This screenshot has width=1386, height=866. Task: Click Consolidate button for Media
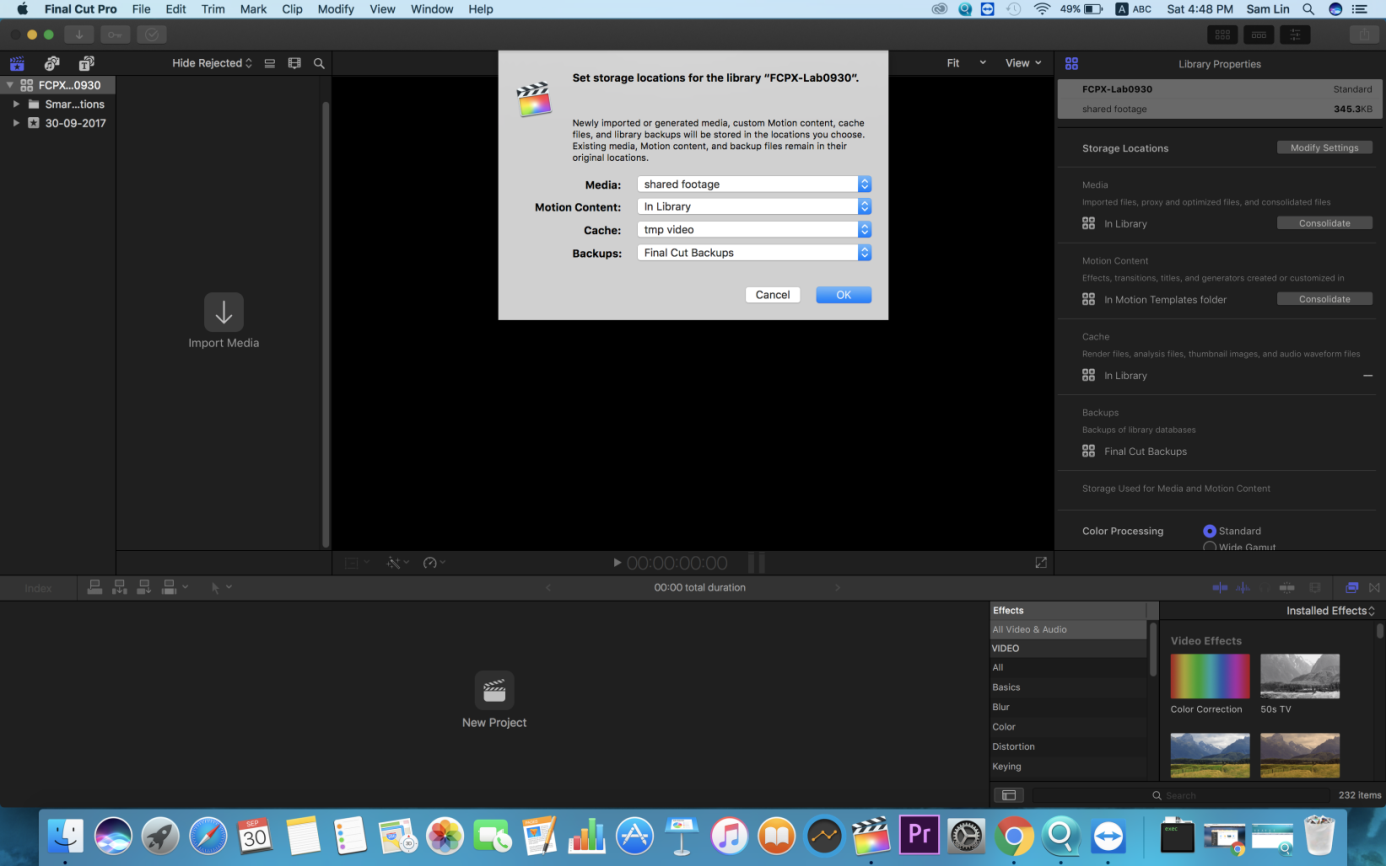[1324, 223]
